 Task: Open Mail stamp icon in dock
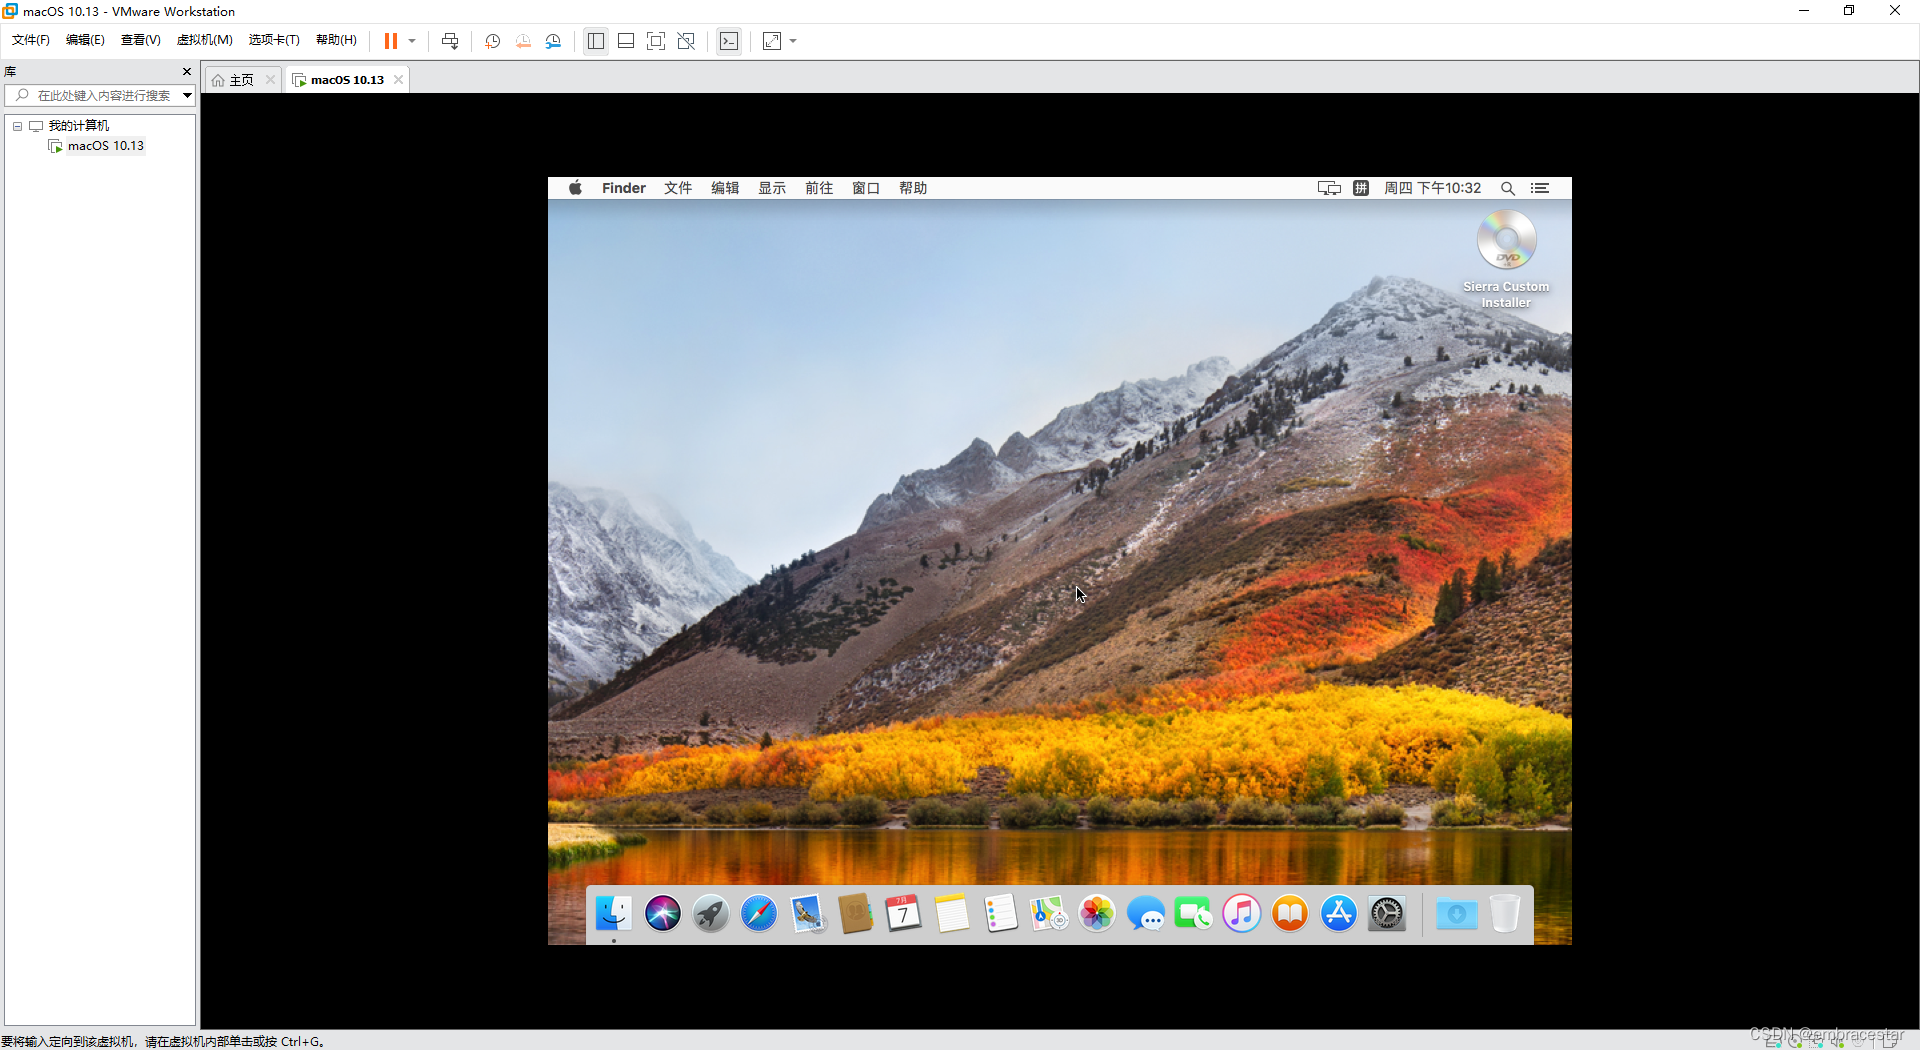[808, 913]
